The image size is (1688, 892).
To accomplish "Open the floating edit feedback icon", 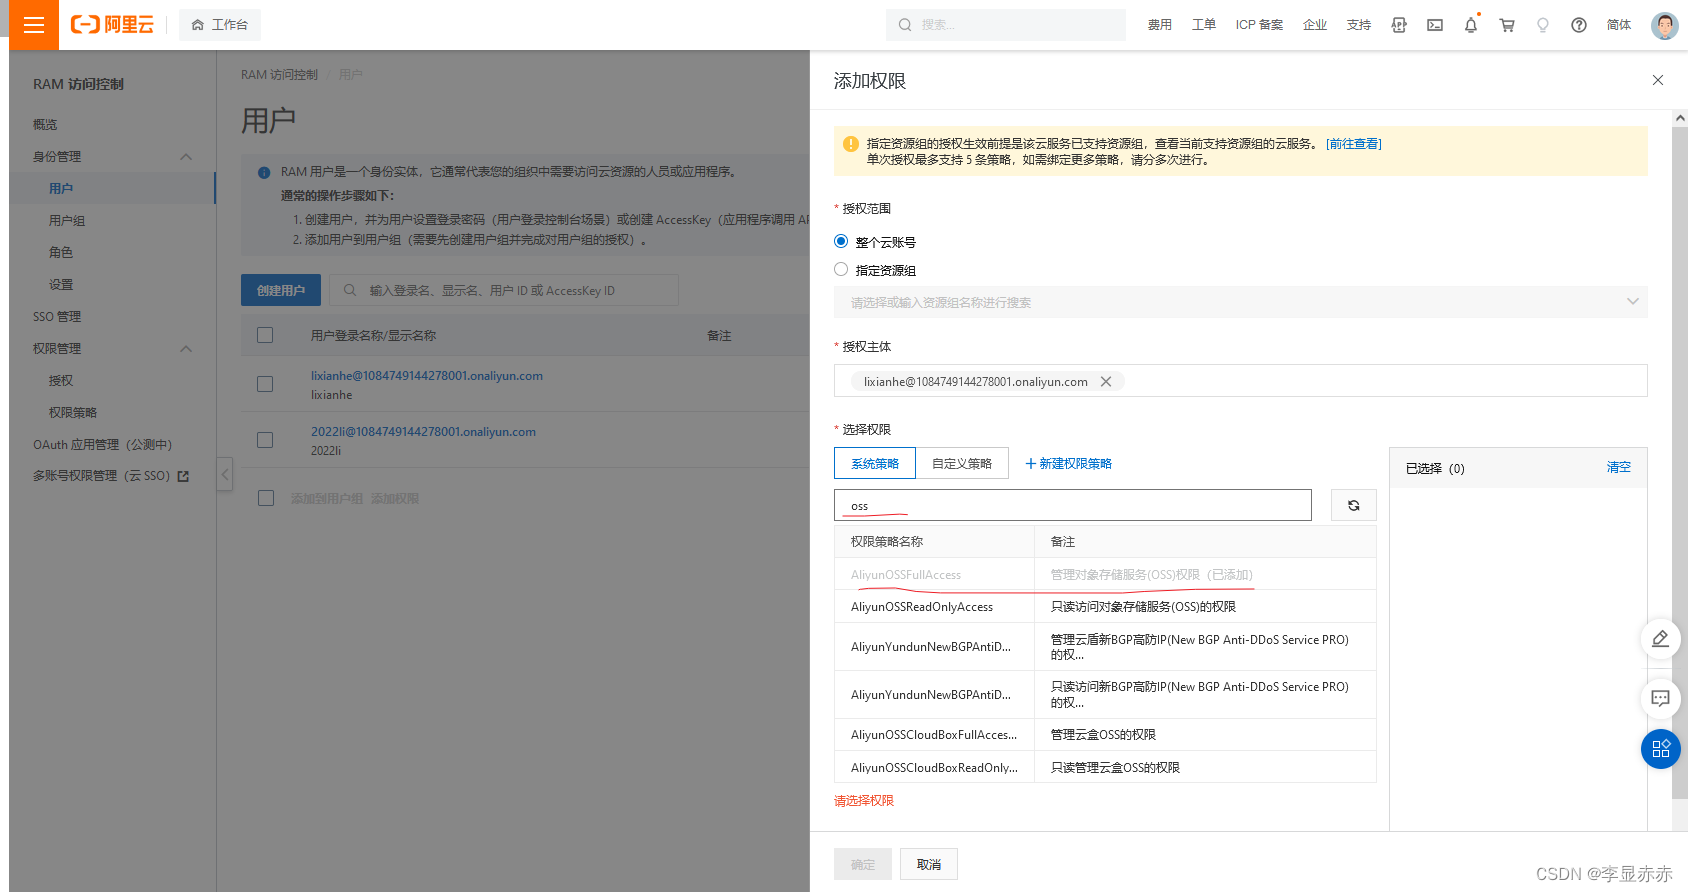I will tap(1660, 638).
